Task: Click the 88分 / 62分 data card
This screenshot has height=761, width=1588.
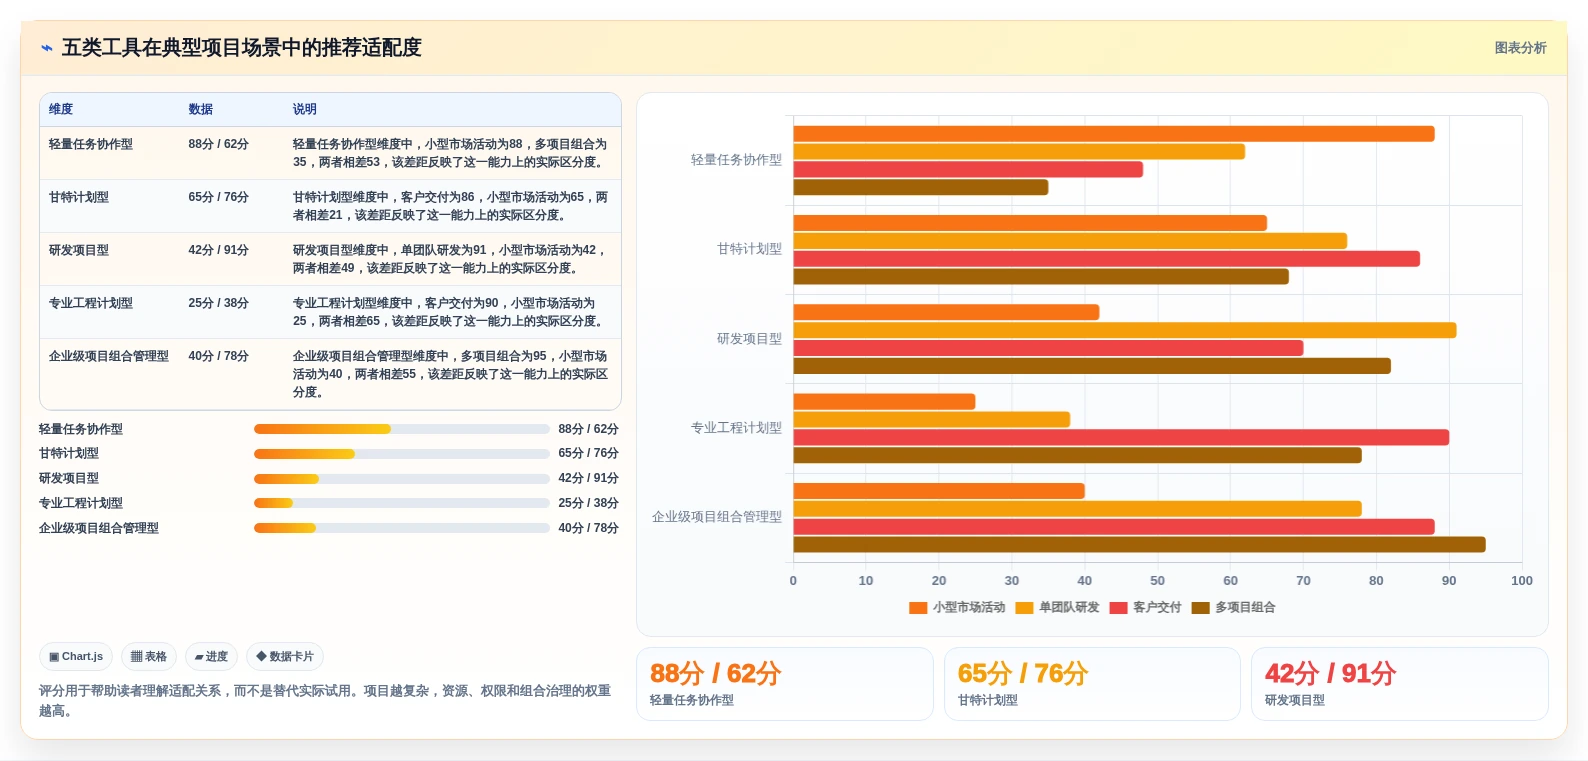Action: pos(785,684)
